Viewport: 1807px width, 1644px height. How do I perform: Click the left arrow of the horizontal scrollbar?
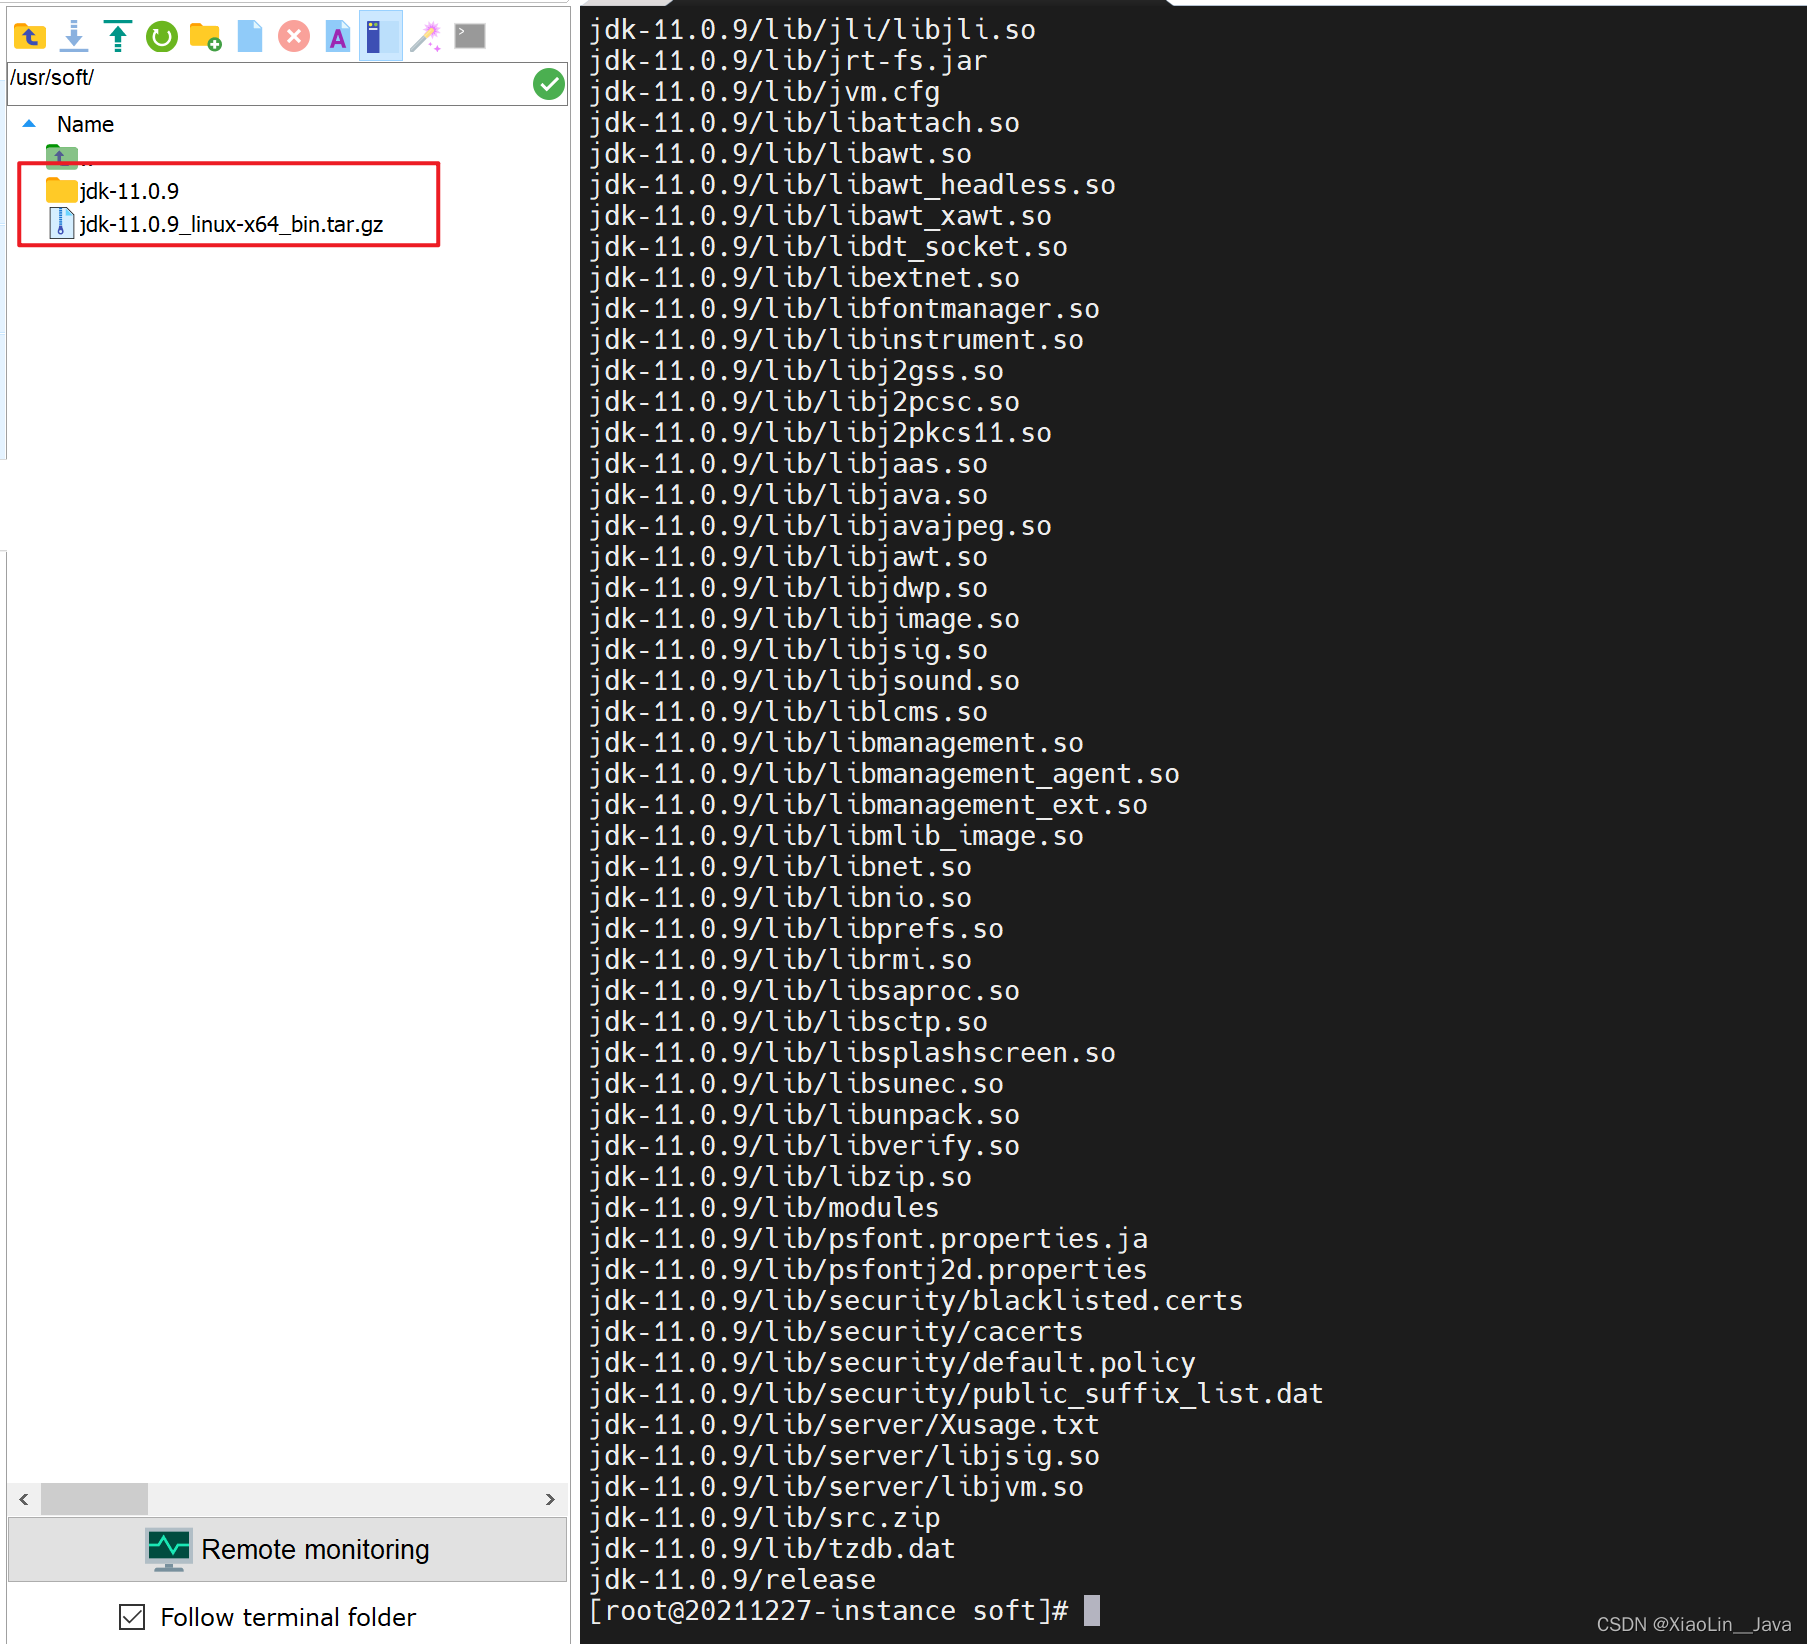[x=24, y=1499]
